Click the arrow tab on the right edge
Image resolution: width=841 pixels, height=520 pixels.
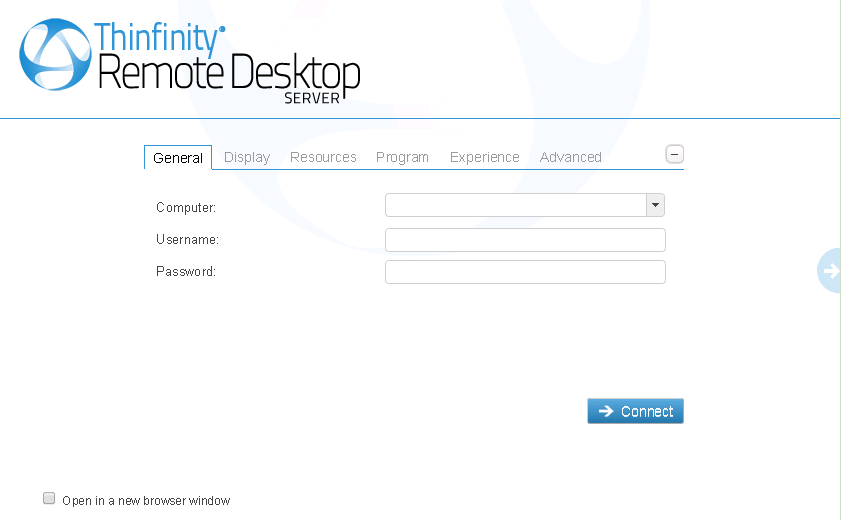[829, 271]
